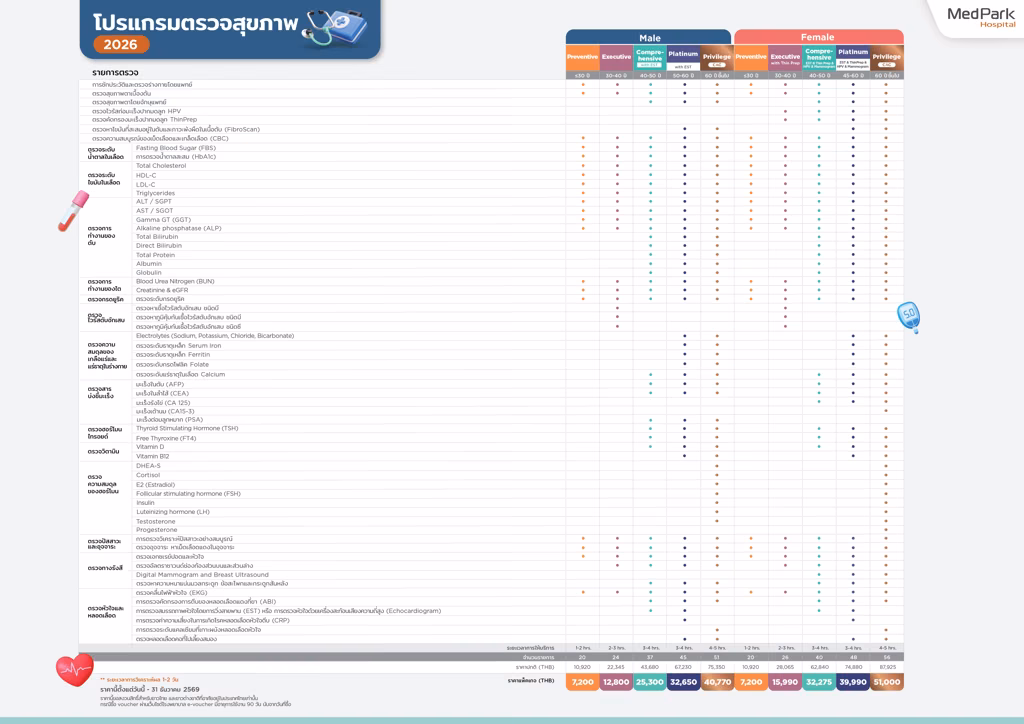Select the Female Executive column header
The width and height of the screenshot is (1024, 724).
pyautogui.click(x=785, y=57)
